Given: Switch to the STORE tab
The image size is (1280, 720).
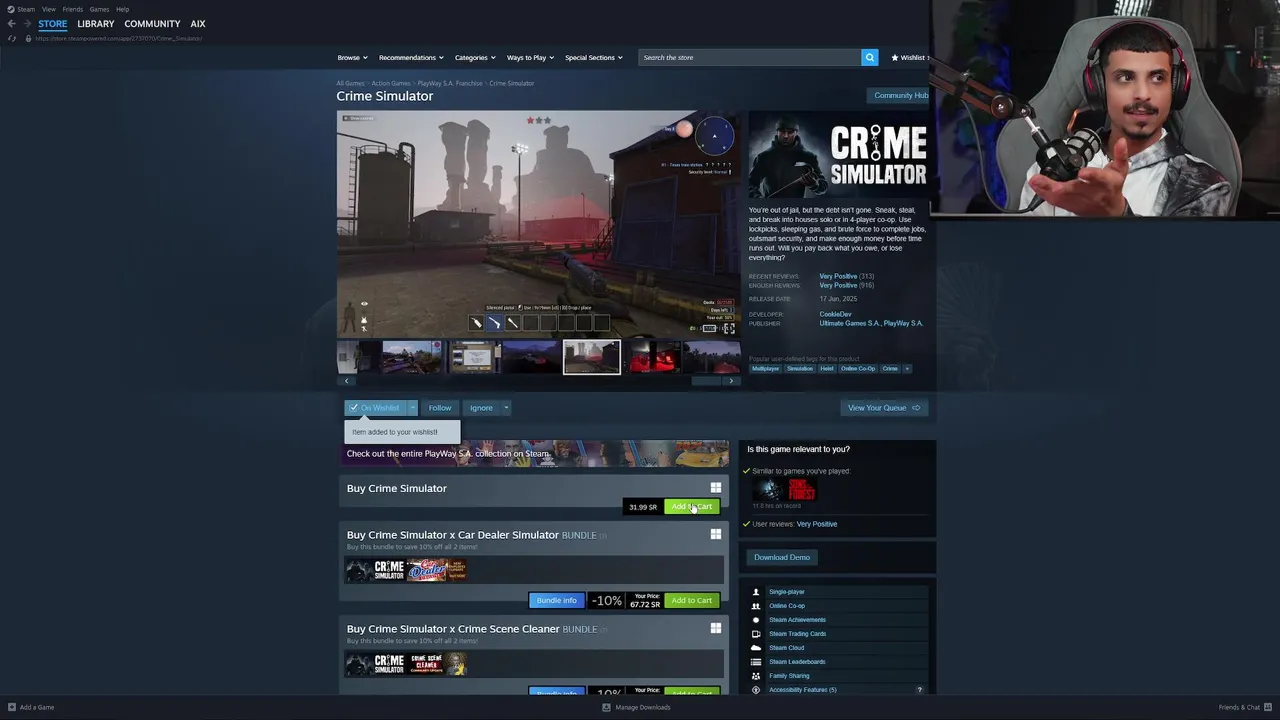Looking at the screenshot, I should click(x=53, y=24).
